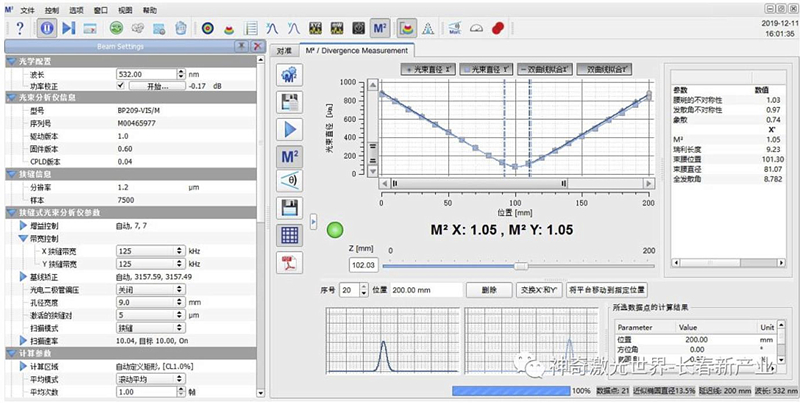Click the blue start measurement play icon

(x=289, y=129)
